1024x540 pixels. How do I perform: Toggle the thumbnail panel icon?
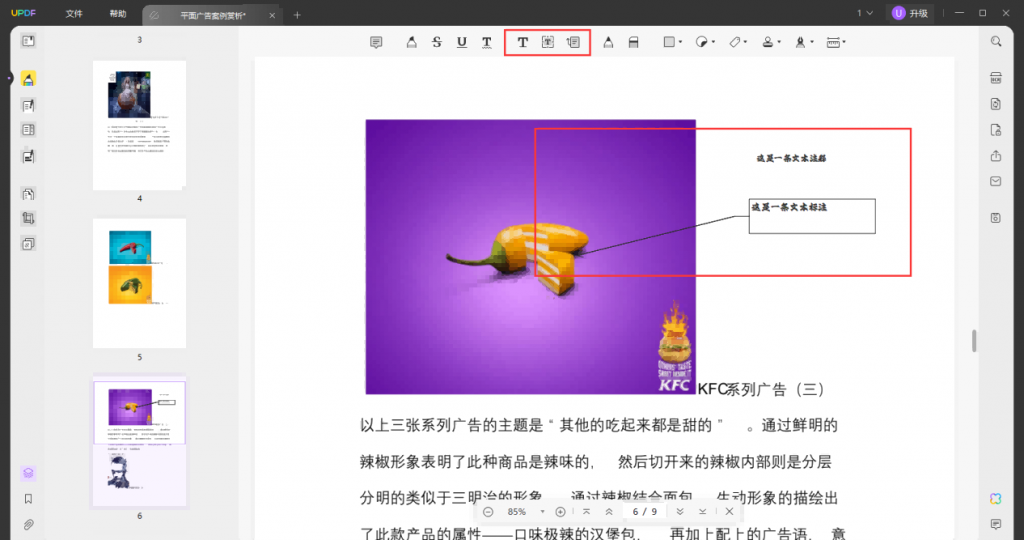(x=28, y=41)
